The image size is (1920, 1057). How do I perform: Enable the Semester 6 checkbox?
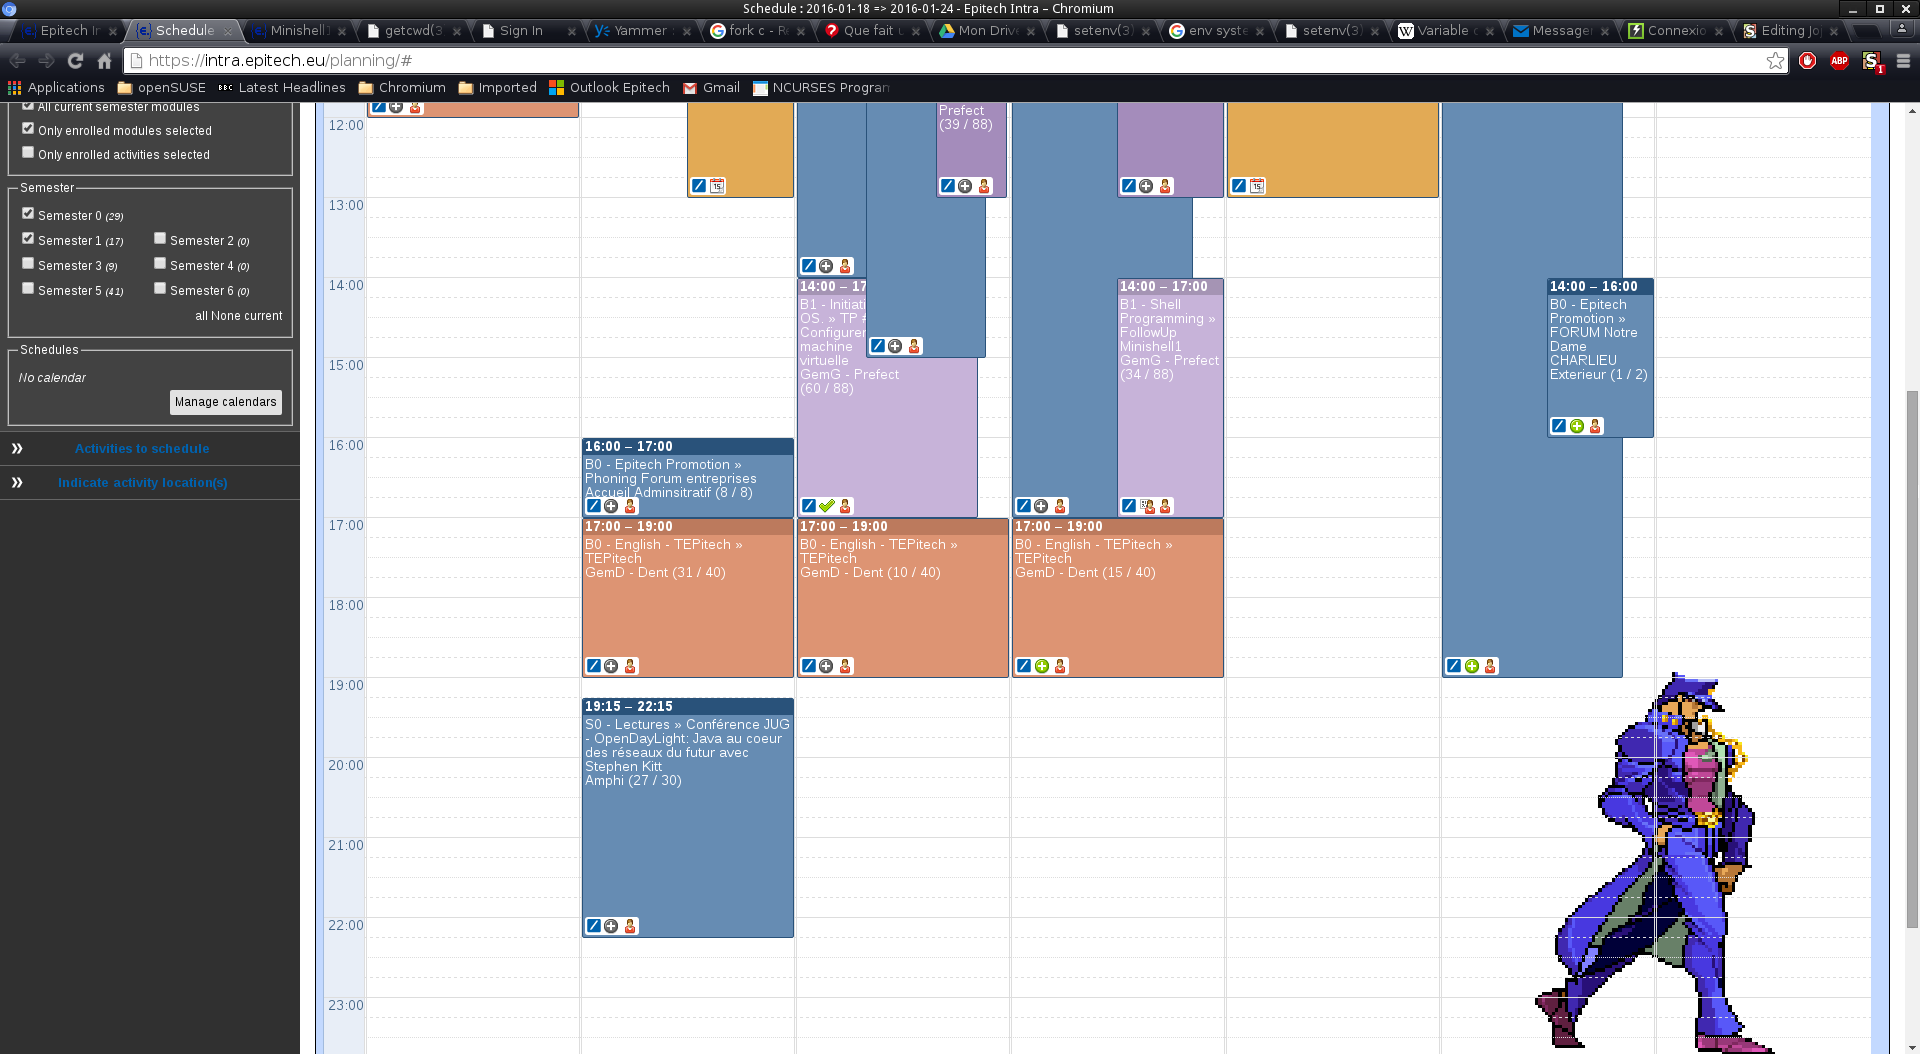[x=160, y=289]
